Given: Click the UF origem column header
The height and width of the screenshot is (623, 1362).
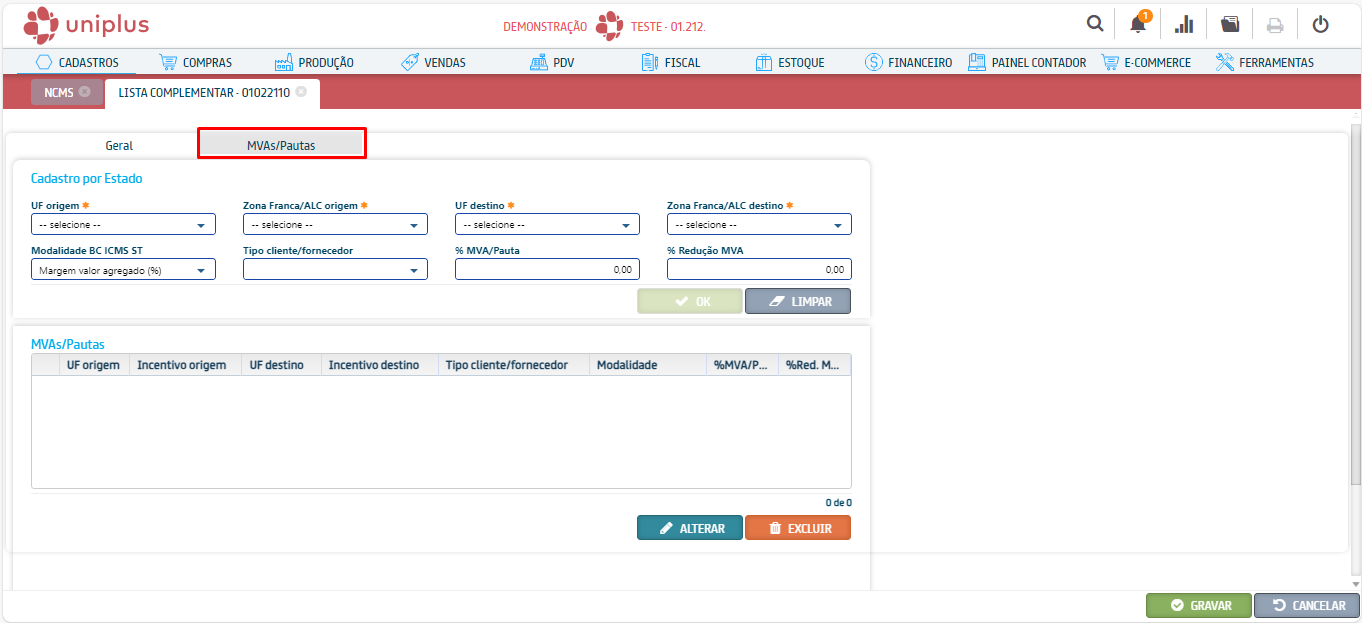Looking at the screenshot, I should point(94,365).
